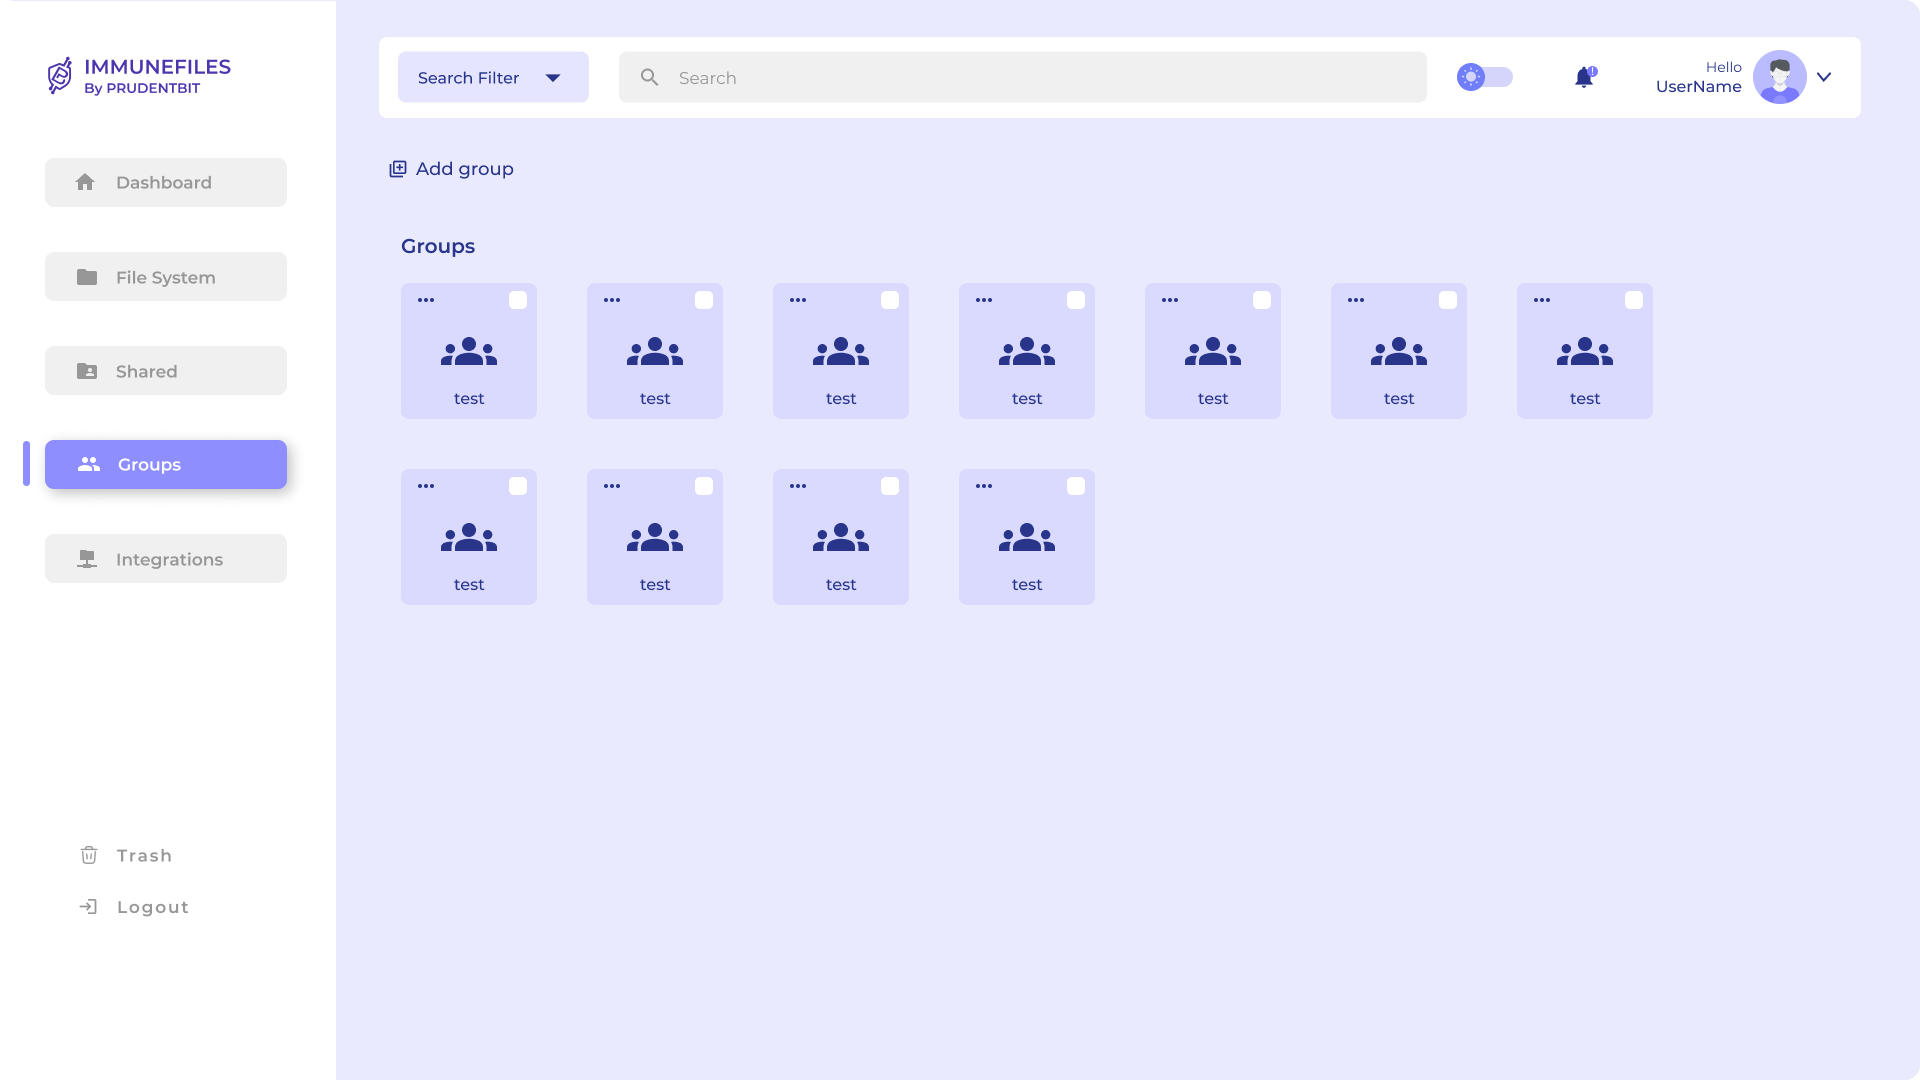The height and width of the screenshot is (1080, 1920).
Task: Expand the user account chevron menu
Action: coord(1824,77)
